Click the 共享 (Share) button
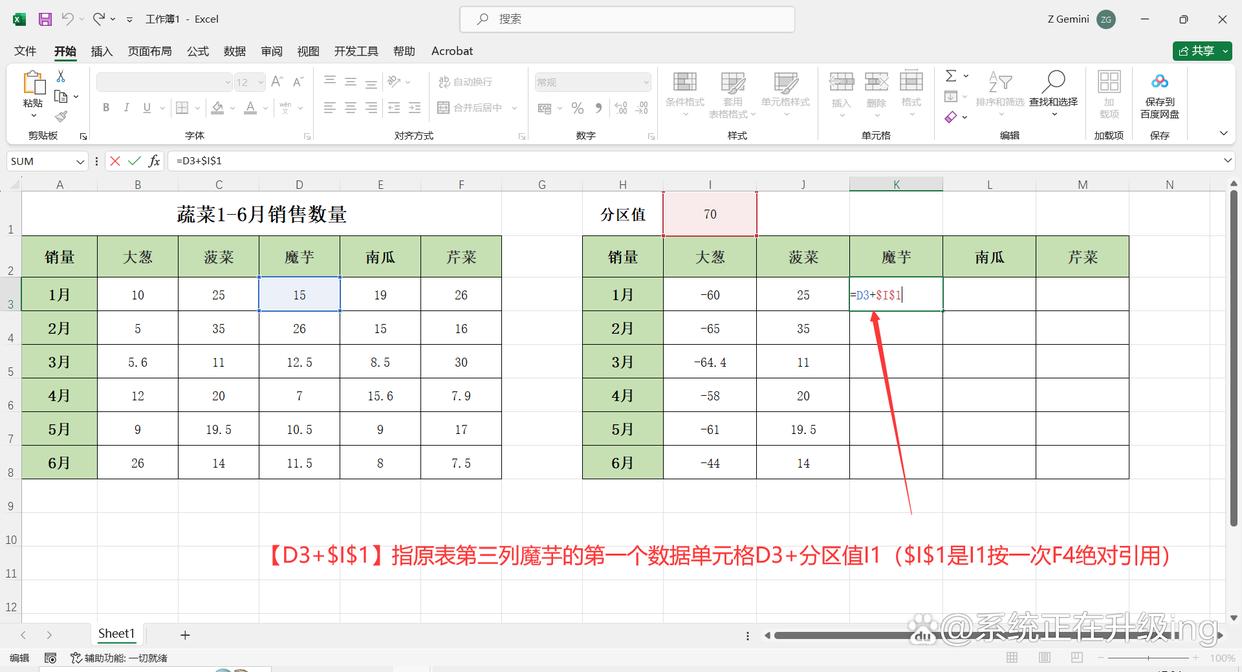This screenshot has height=672, width=1242. [x=1202, y=51]
